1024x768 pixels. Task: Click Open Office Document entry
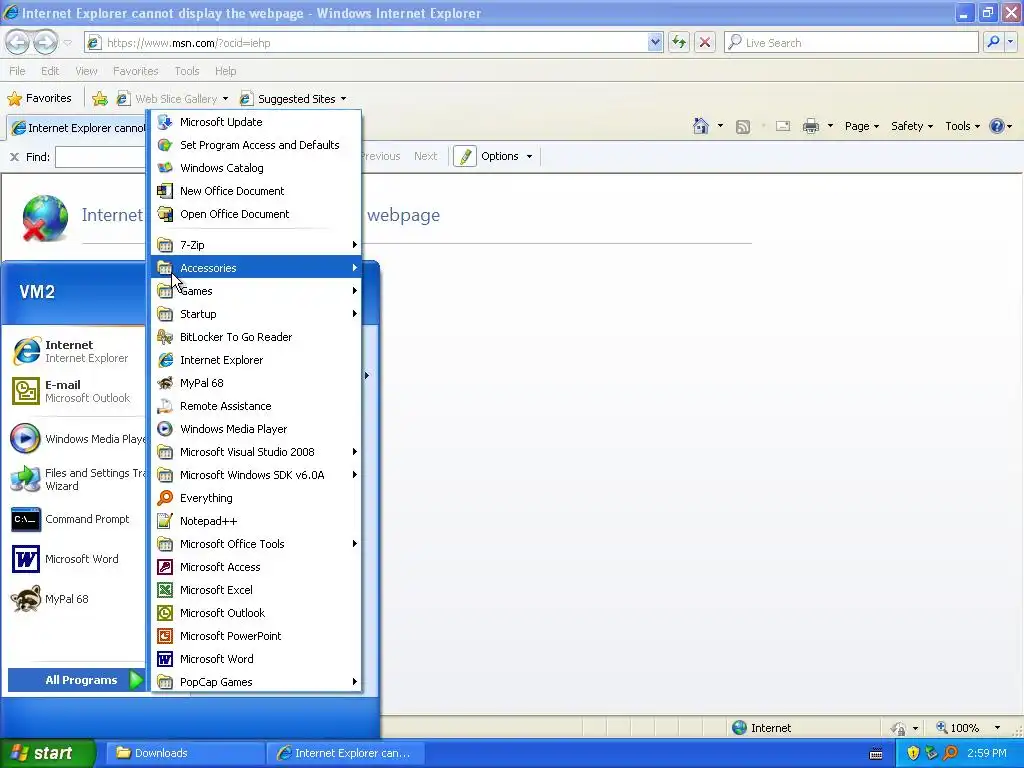(x=256, y=214)
